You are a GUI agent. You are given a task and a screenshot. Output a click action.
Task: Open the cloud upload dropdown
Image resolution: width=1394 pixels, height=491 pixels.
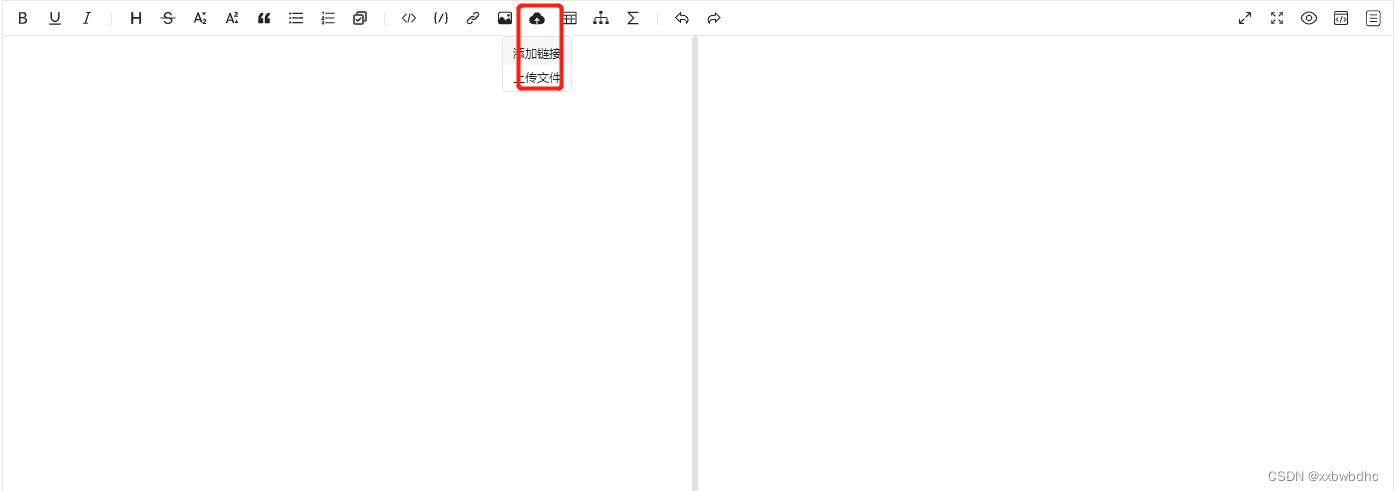pyautogui.click(x=537, y=18)
